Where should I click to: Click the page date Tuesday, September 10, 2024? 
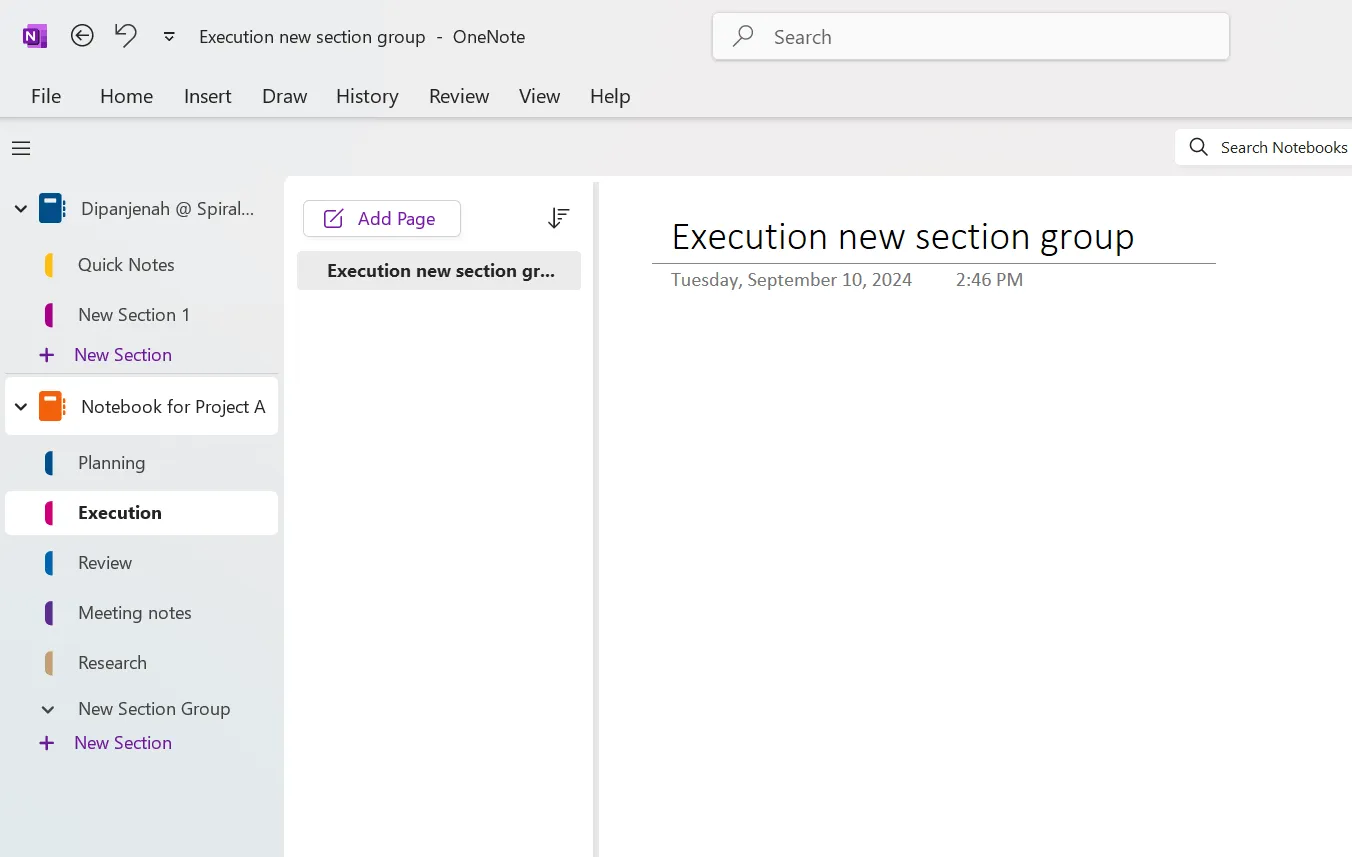(791, 280)
